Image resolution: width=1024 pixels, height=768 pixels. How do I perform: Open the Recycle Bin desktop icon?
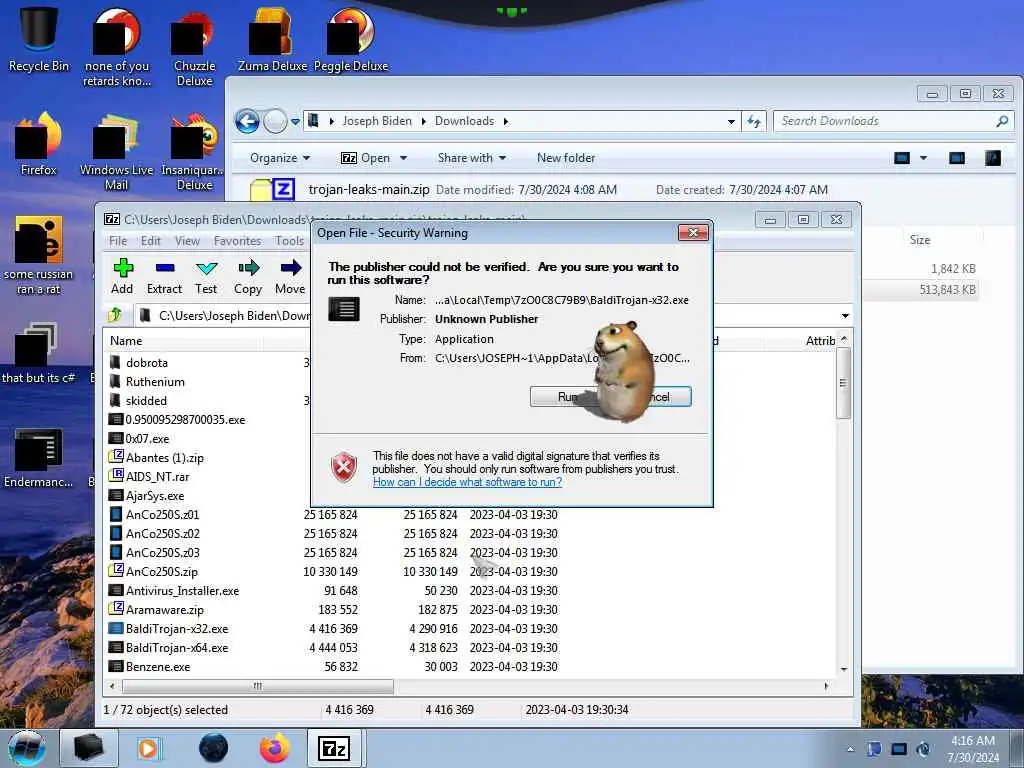(x=39, y=39)
